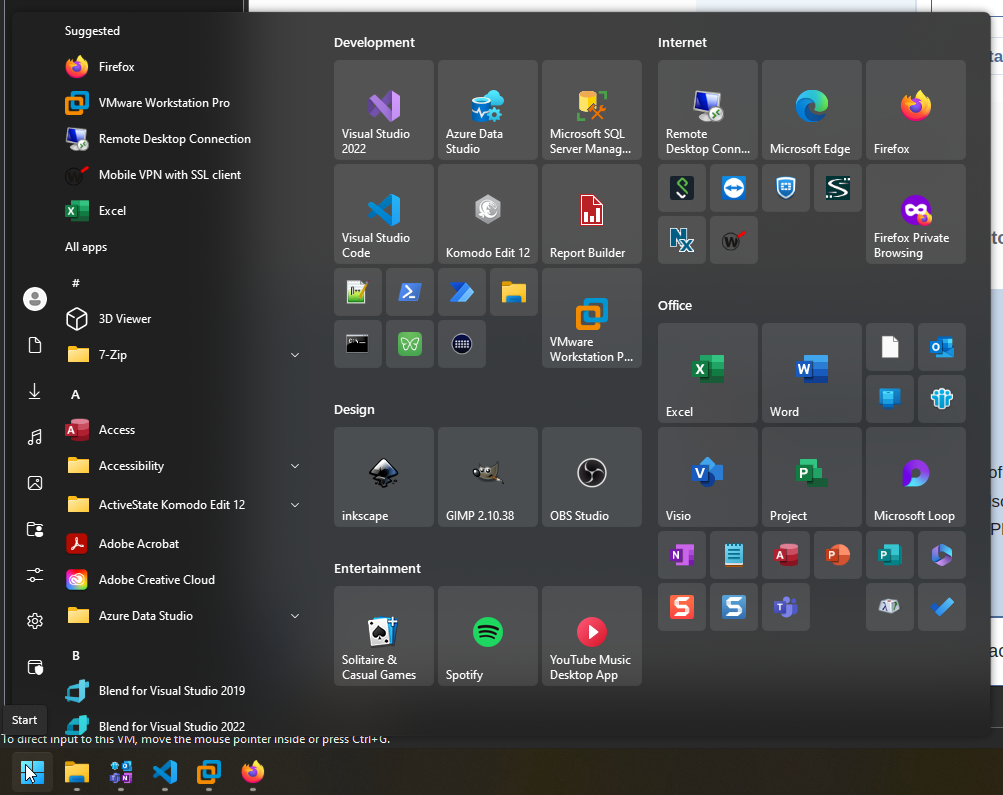The height and width of the screenshot is (795, 1003).
Task: Expand the Accessibility folder chevron
Action: click(x=295, y=466)
